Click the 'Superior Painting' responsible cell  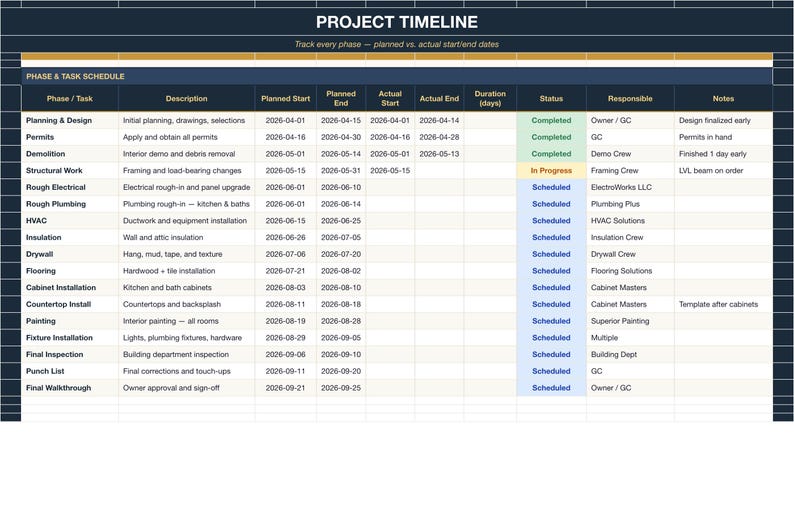coord(630,321)
